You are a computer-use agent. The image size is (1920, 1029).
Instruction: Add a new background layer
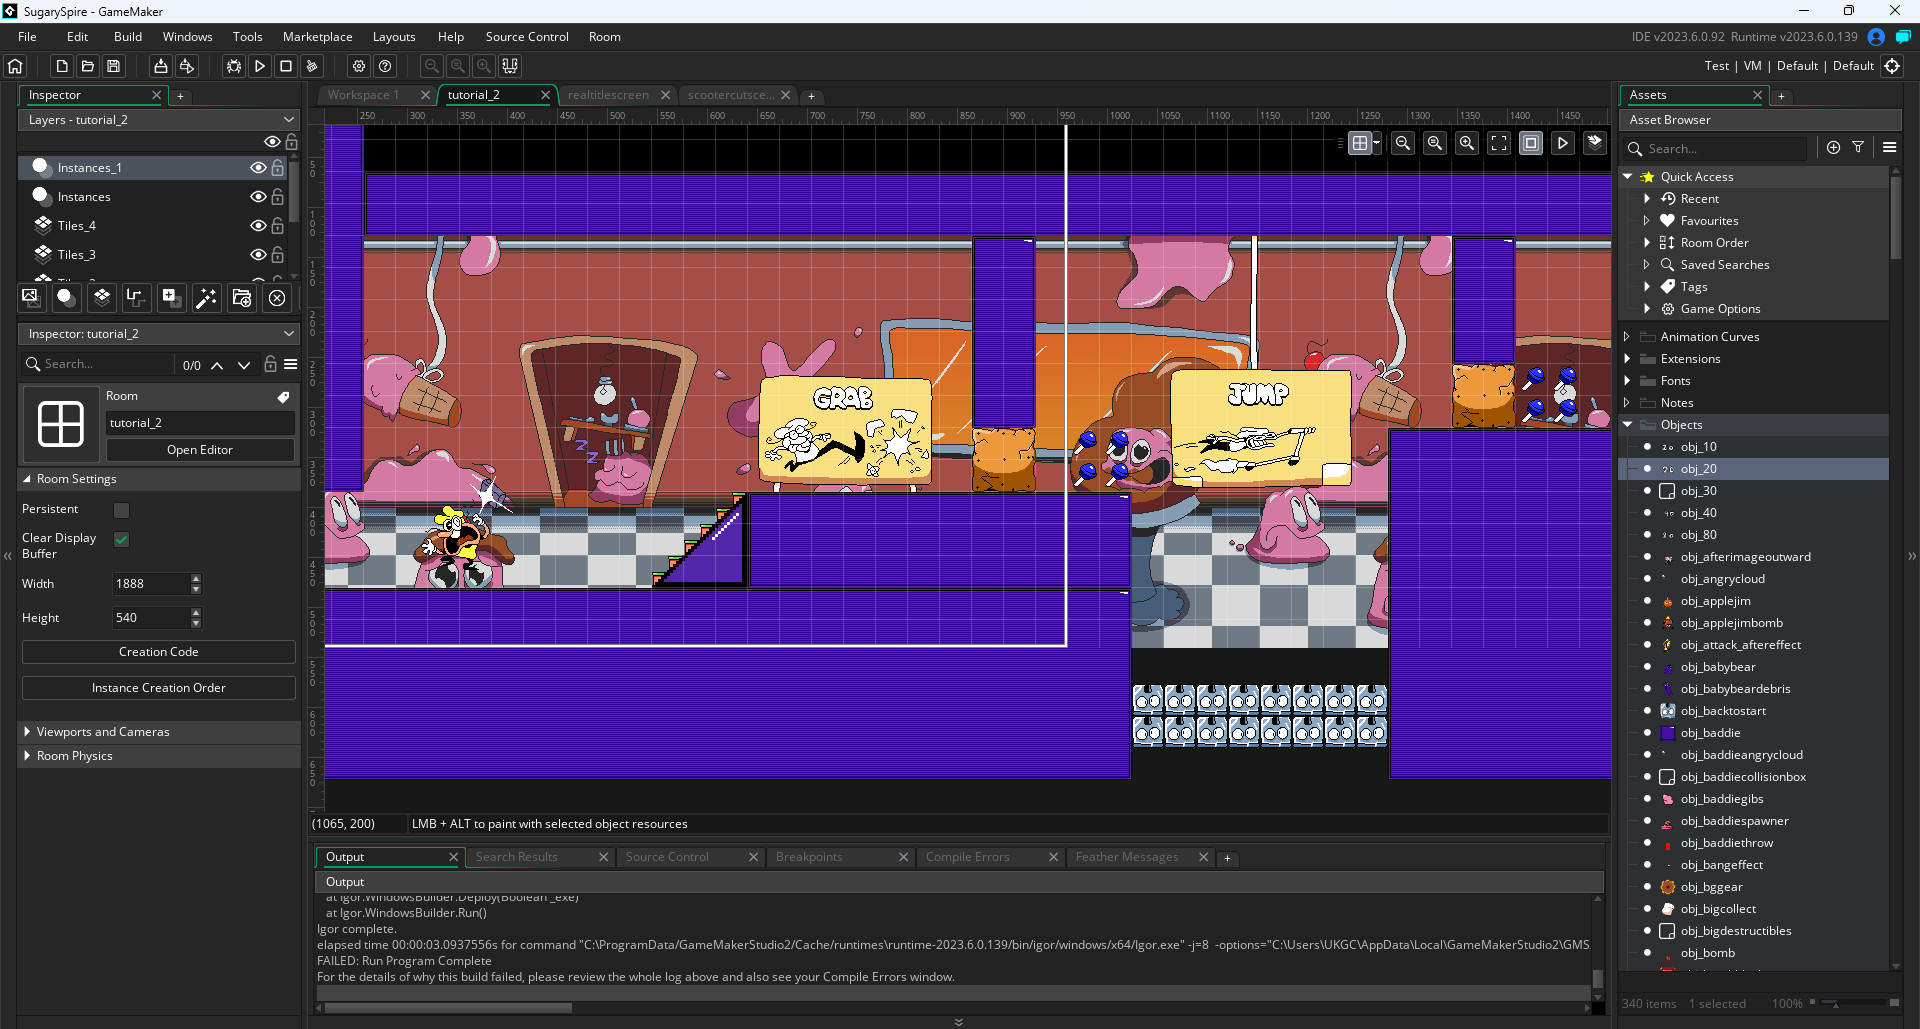[30, 297]
